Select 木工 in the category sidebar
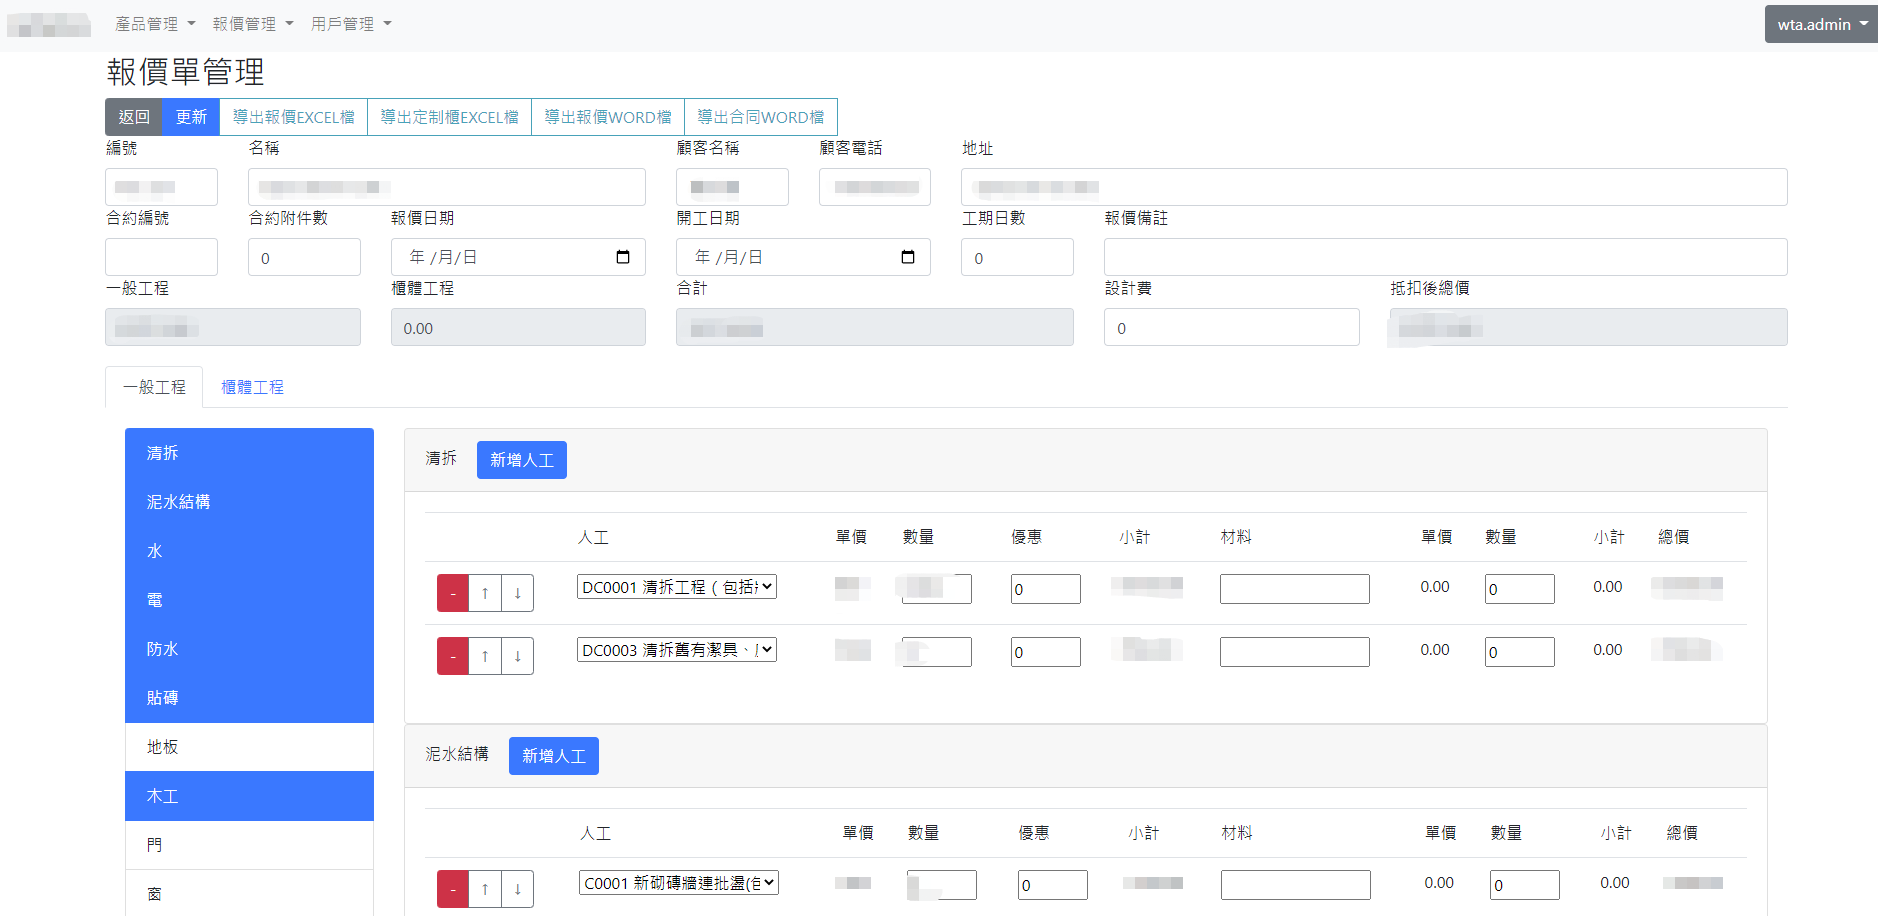Viewport: 1878px width, 916px height. pos(249,796)
